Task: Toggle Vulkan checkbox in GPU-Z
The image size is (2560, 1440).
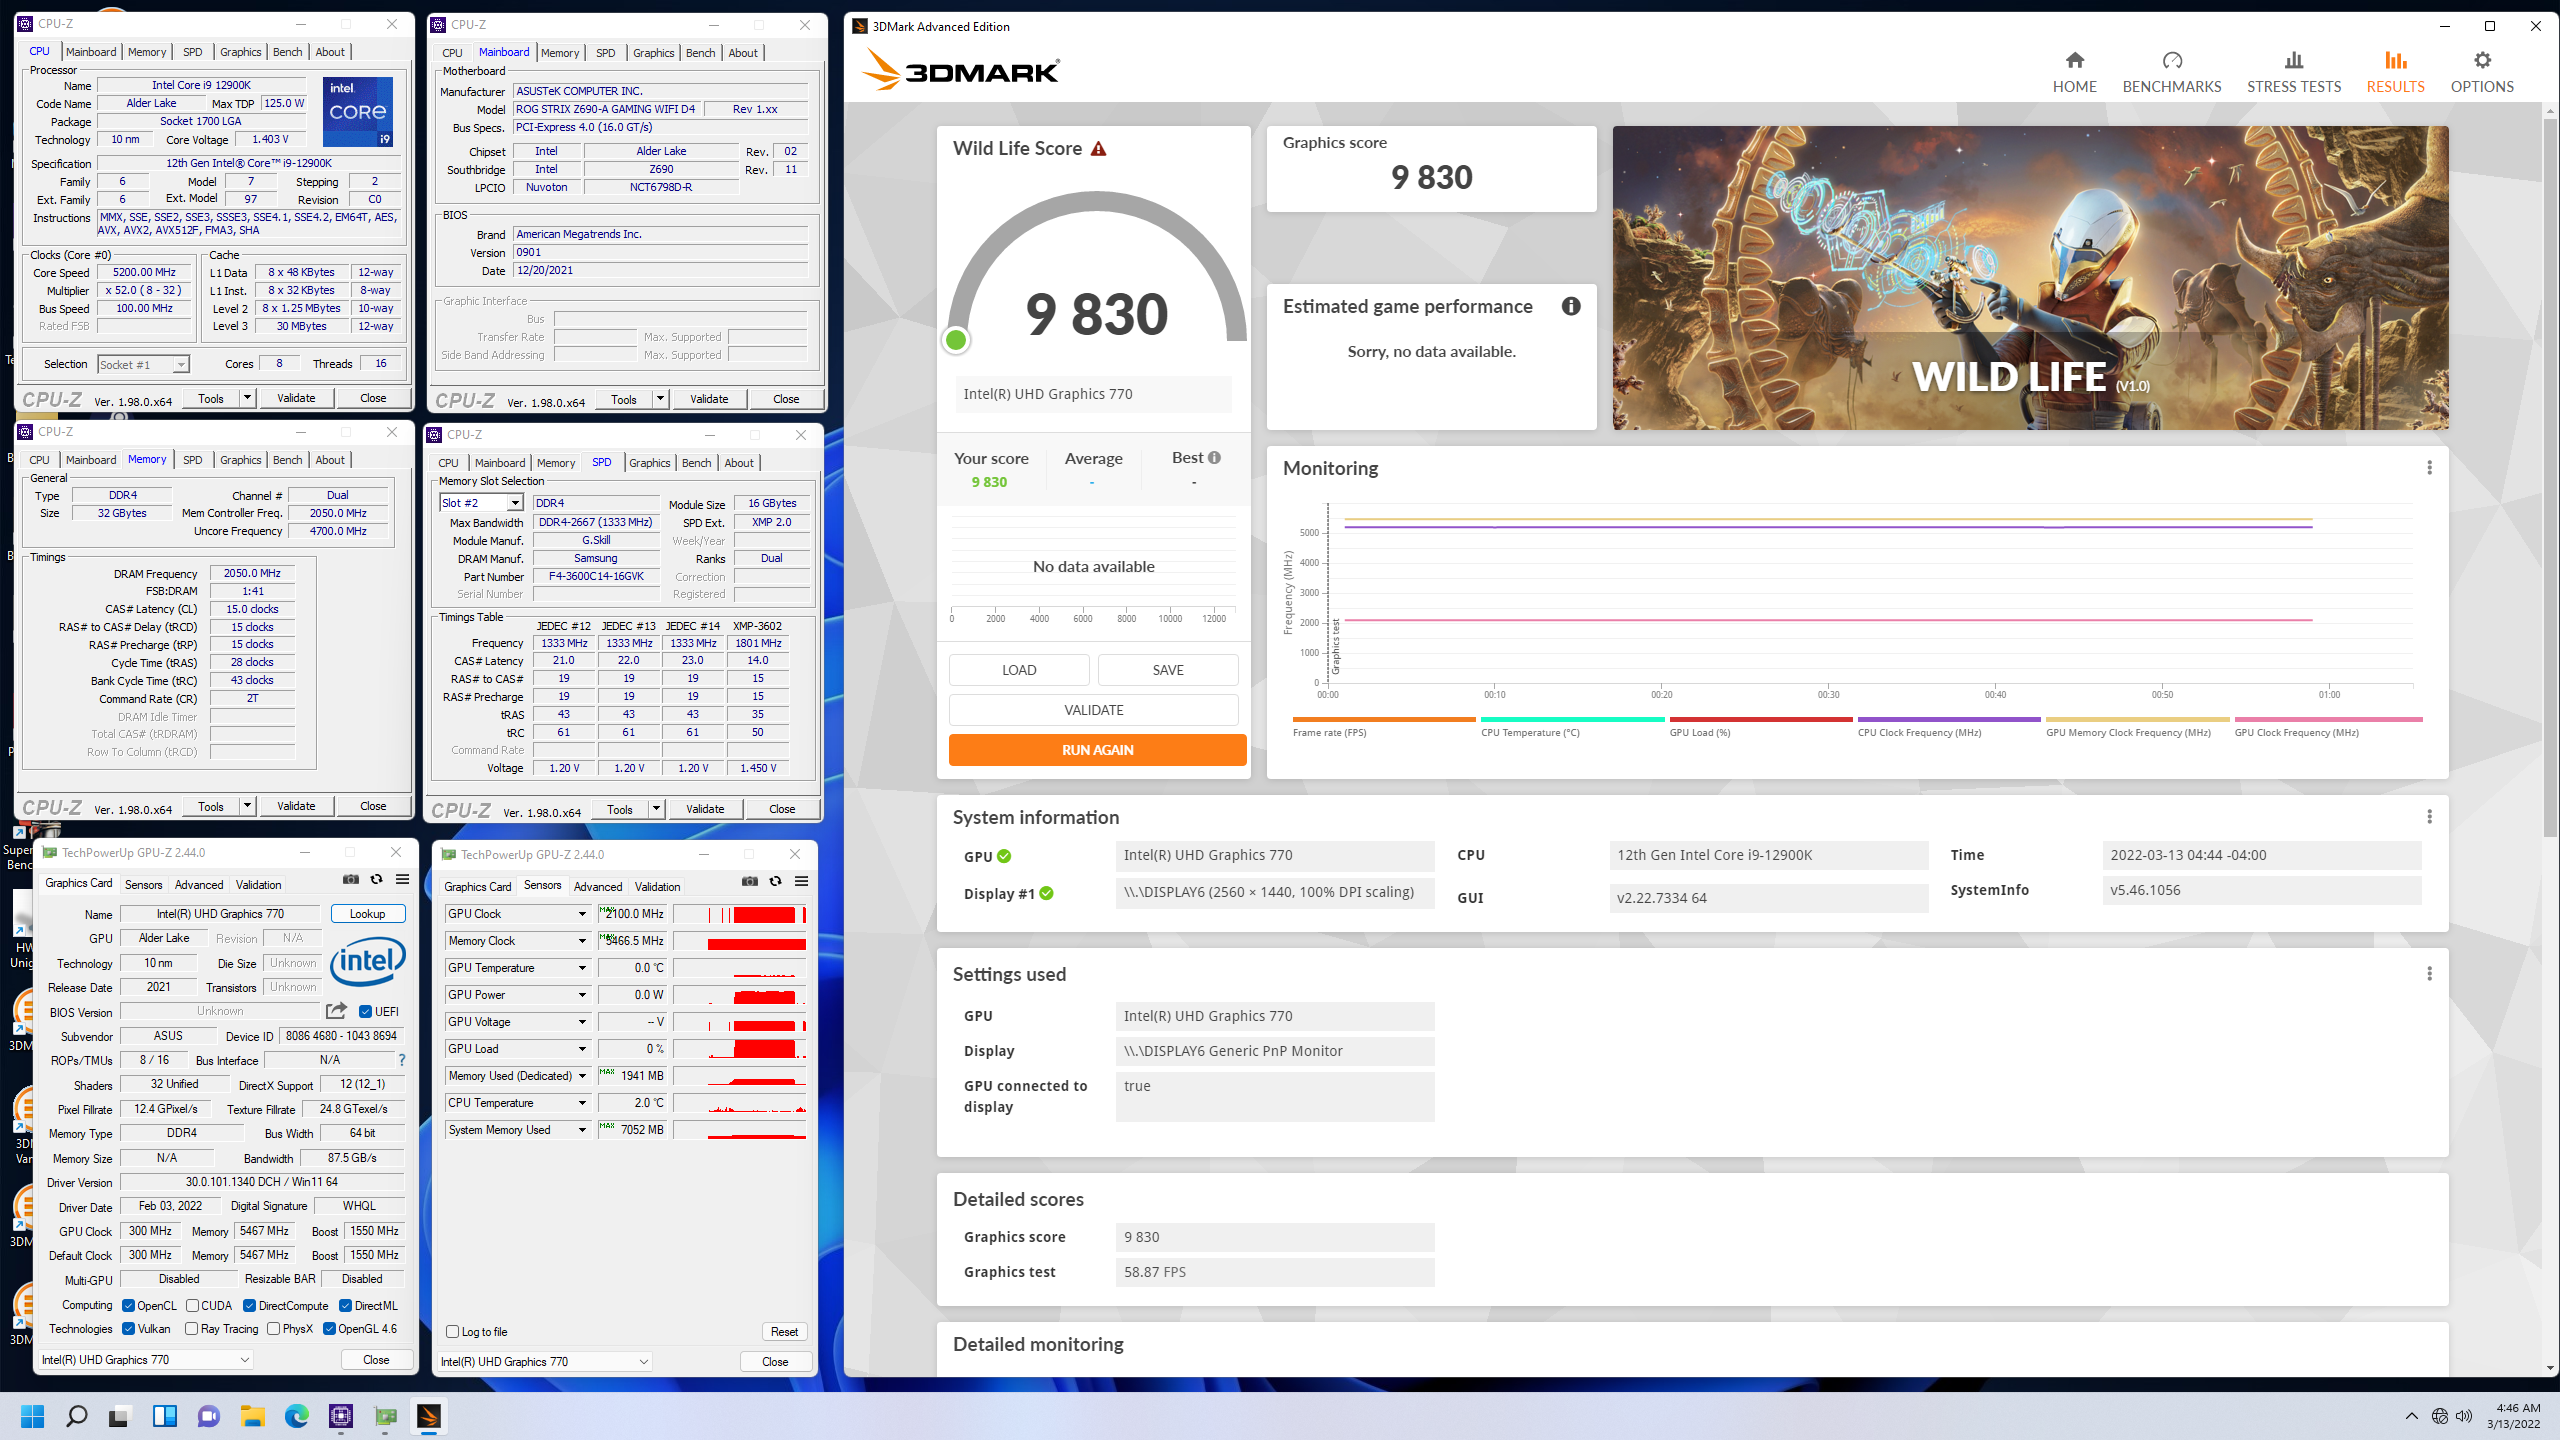Action: 128,1328
